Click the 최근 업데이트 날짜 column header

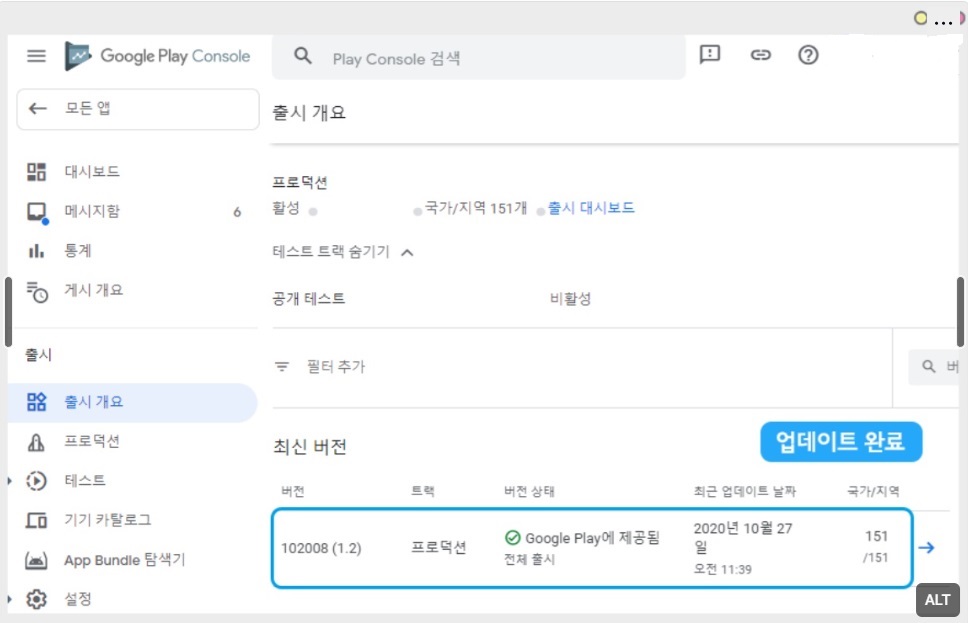[745, 491]
